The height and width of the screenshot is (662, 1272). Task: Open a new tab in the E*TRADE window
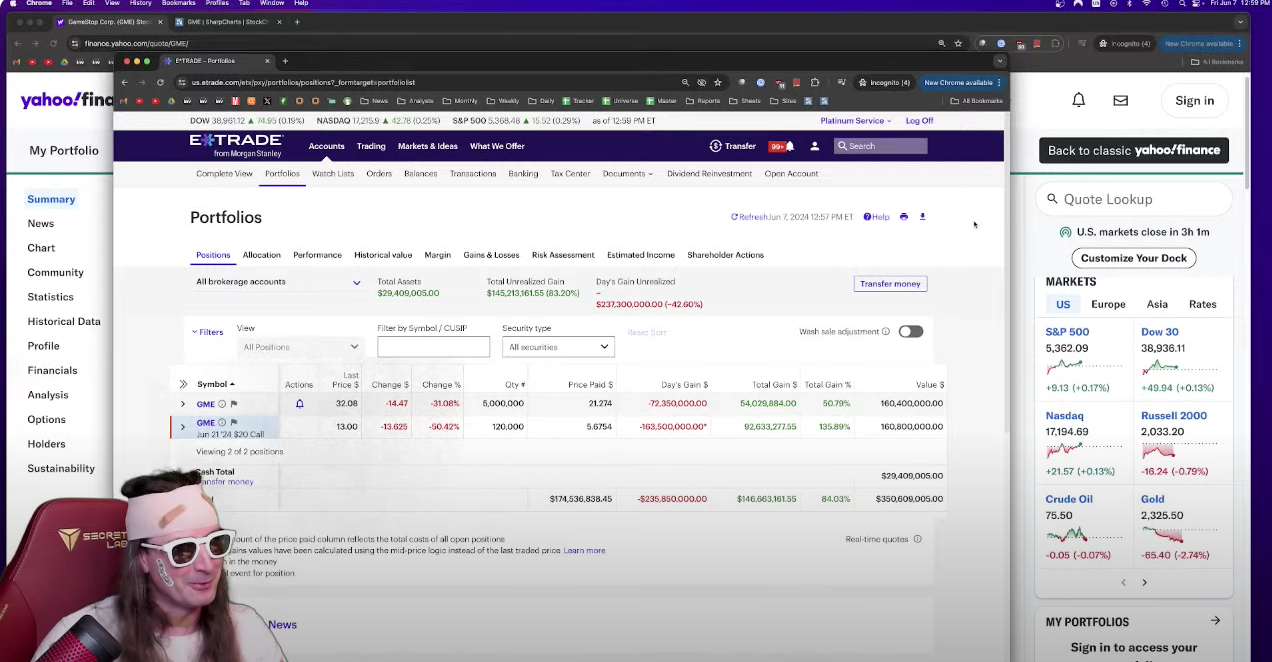[285, 61]
